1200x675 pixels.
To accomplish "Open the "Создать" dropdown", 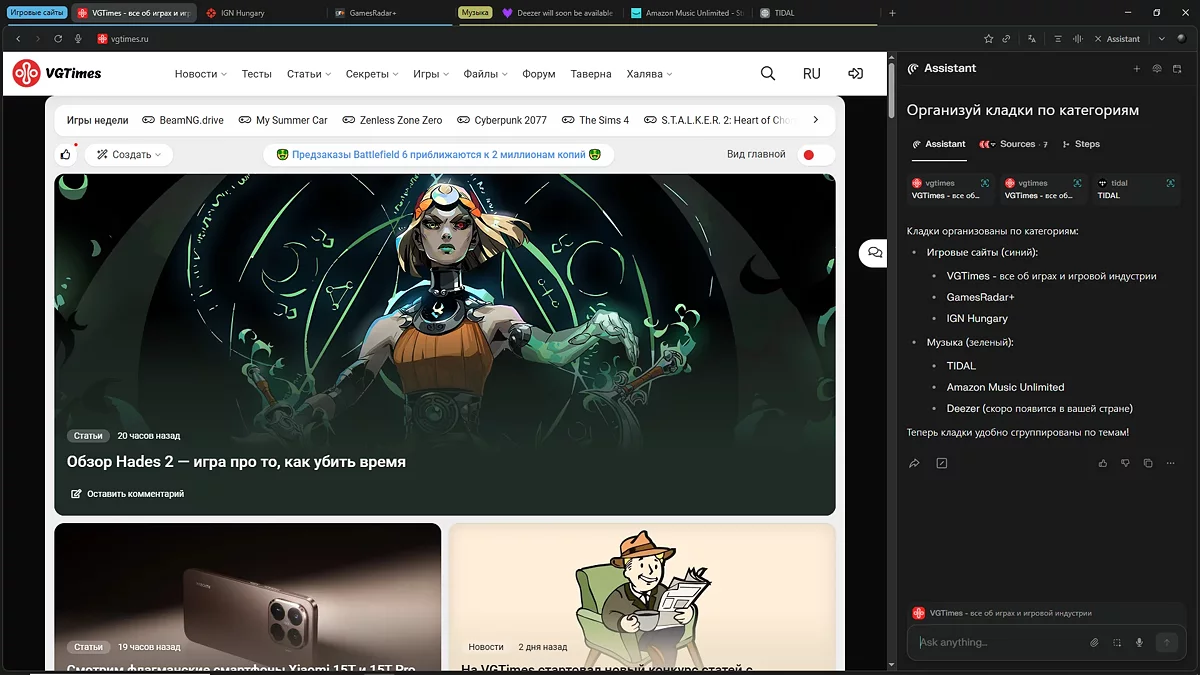I will coord(130,155).
